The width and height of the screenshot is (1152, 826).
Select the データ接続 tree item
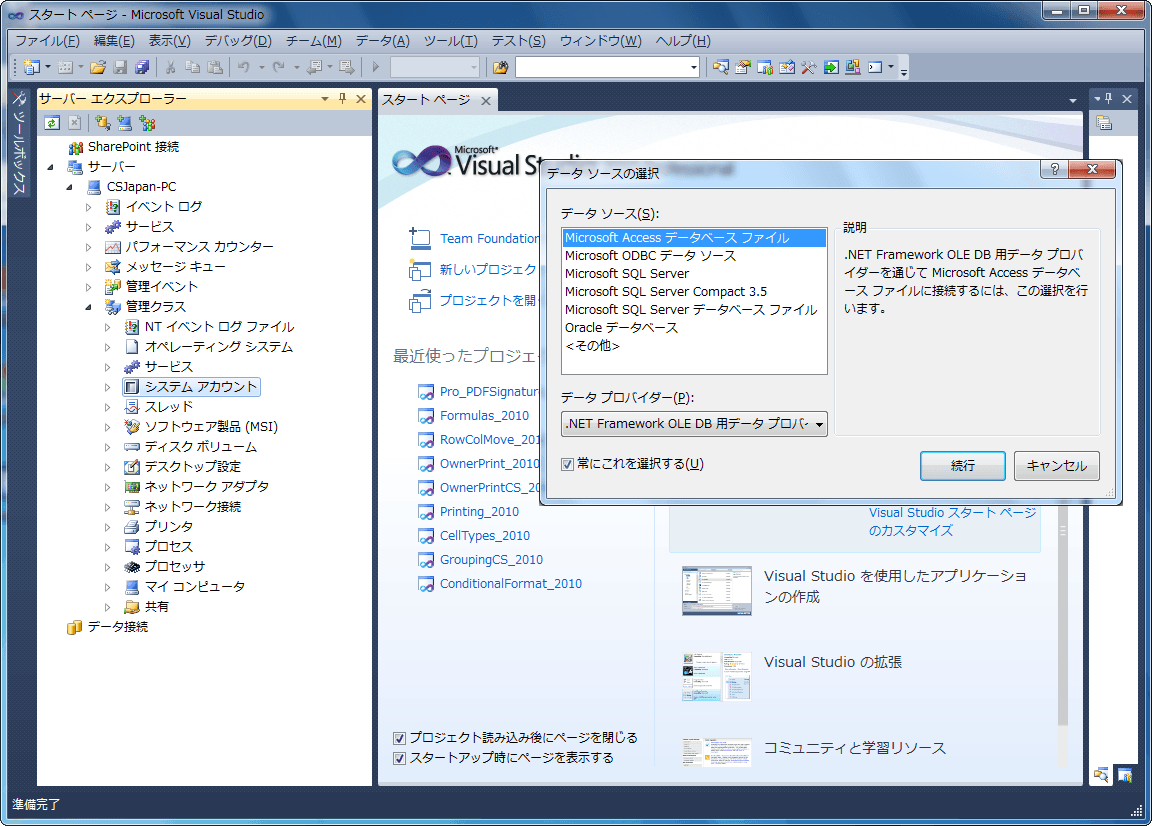tap(118, 627)
